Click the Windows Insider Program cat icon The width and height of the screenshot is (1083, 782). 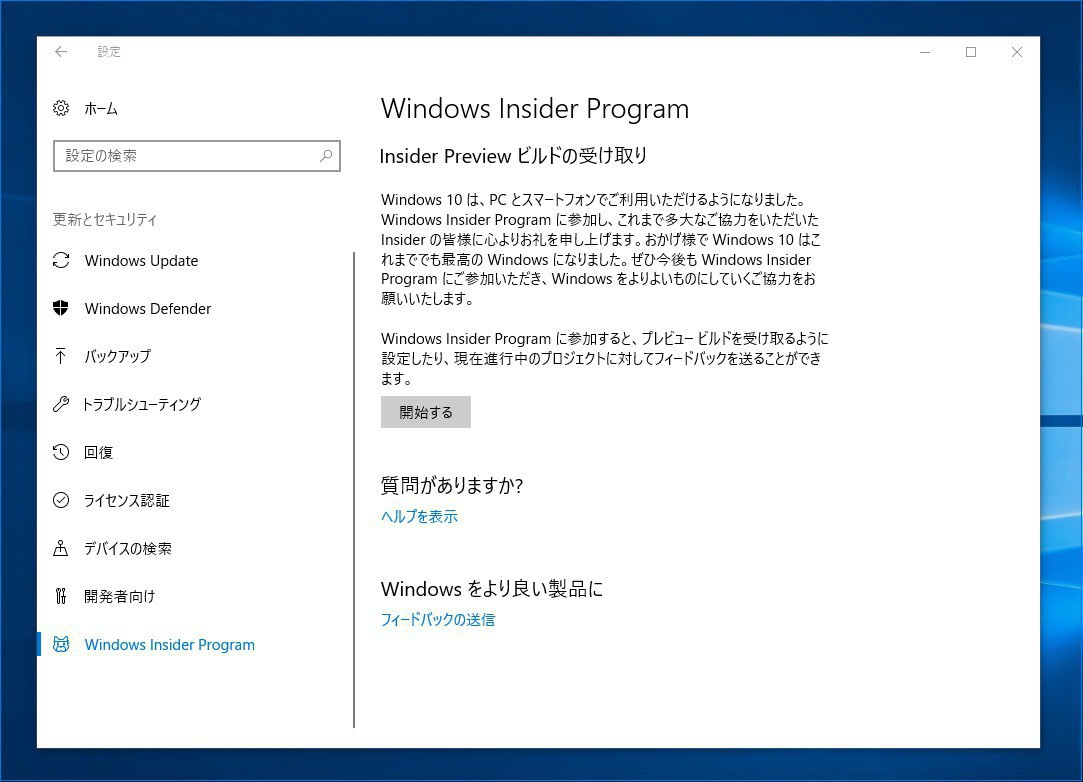coord(61,645)
